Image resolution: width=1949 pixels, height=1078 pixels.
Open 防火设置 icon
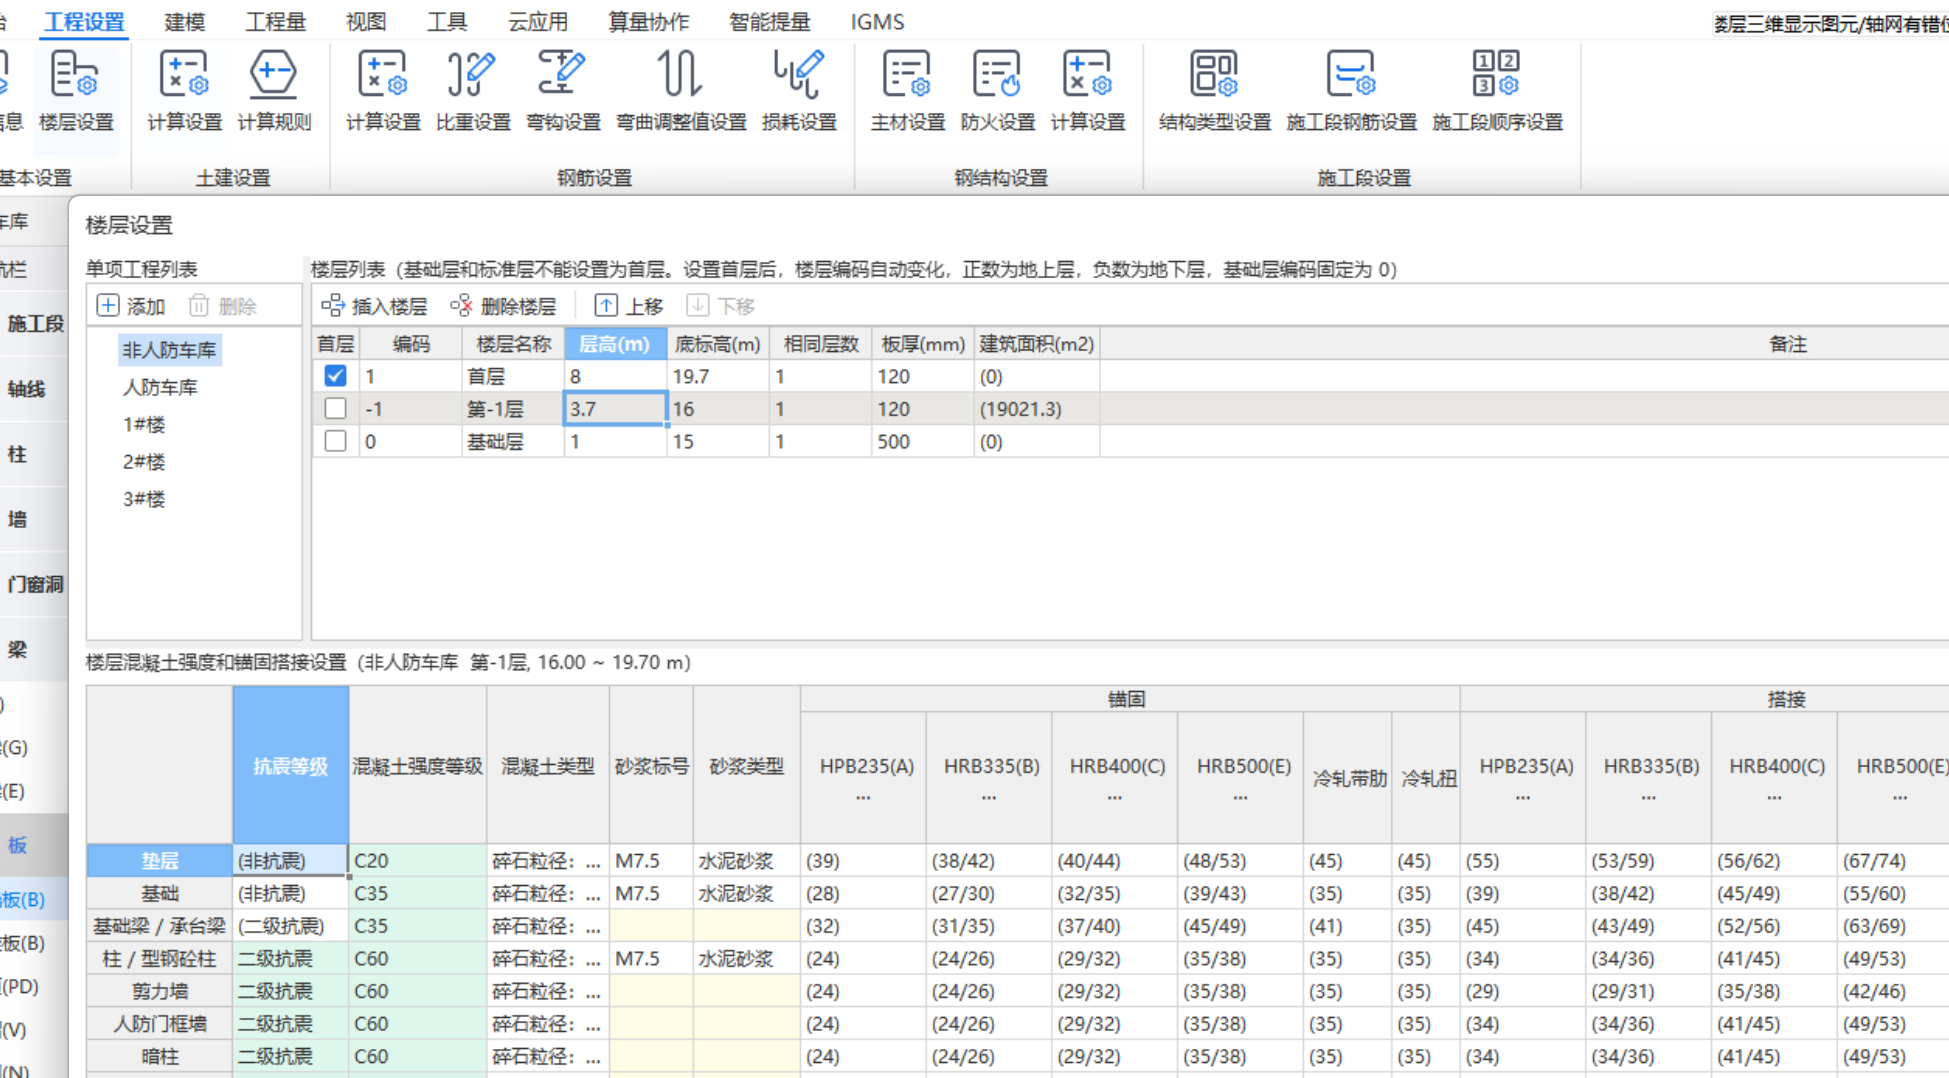tap(997, 92)
